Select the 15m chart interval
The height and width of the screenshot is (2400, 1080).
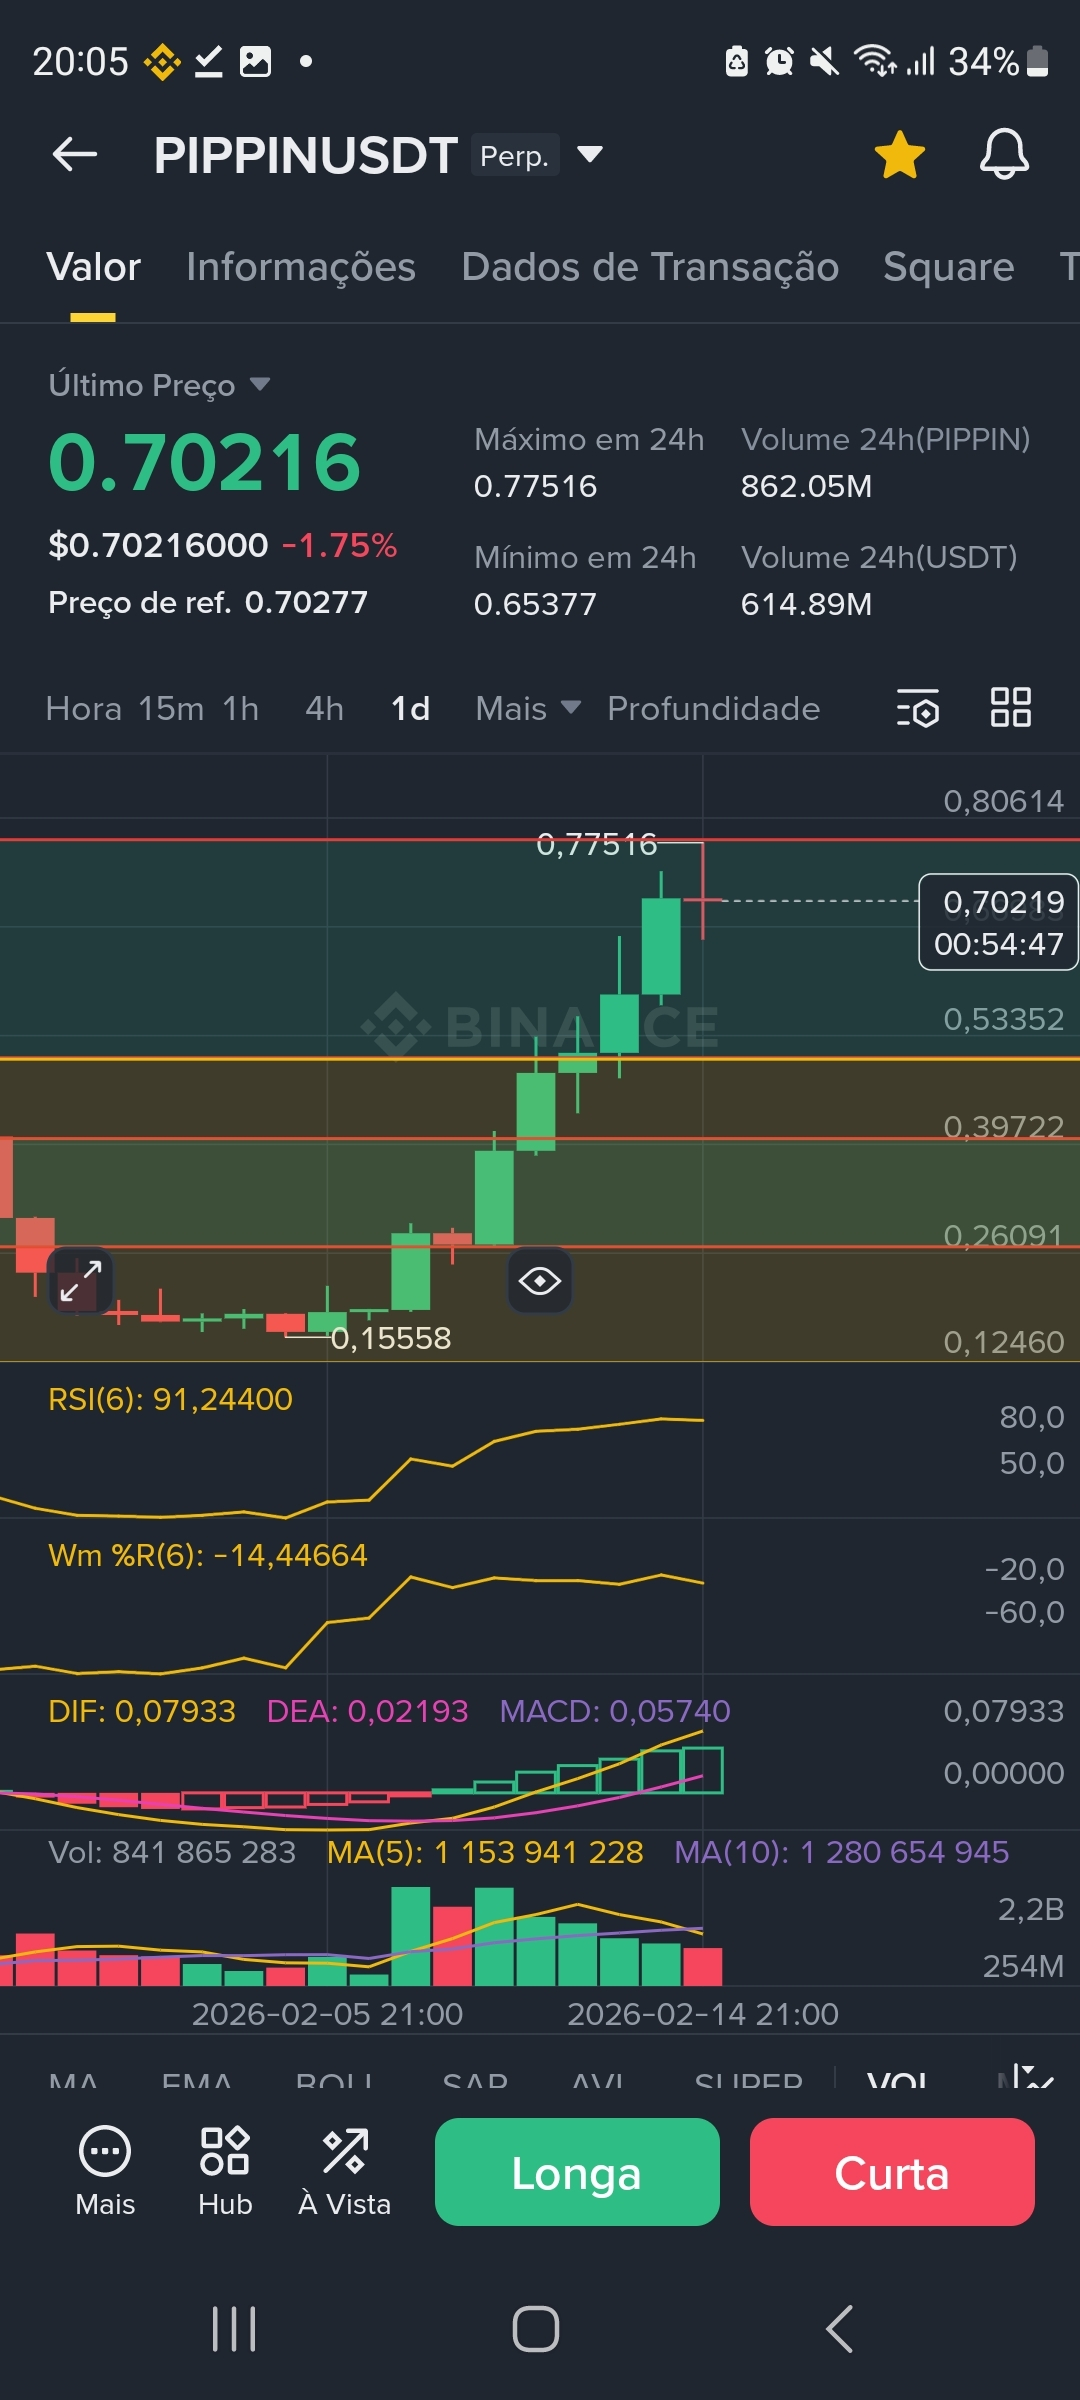pyautogui.click(x=171, y=709)
